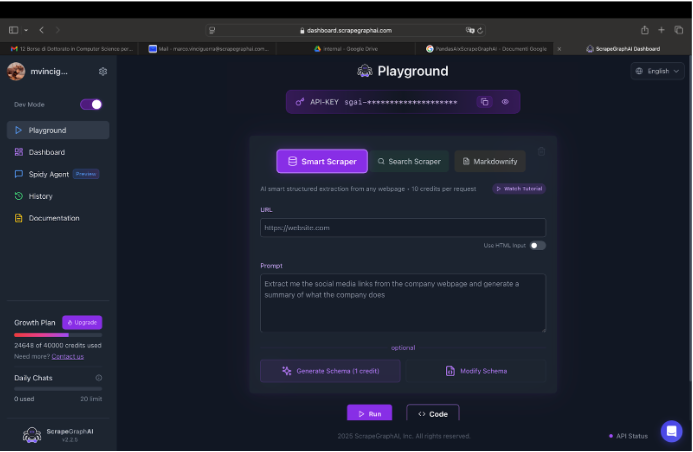Toggle the Use HTML Input switch

[537, 246]
